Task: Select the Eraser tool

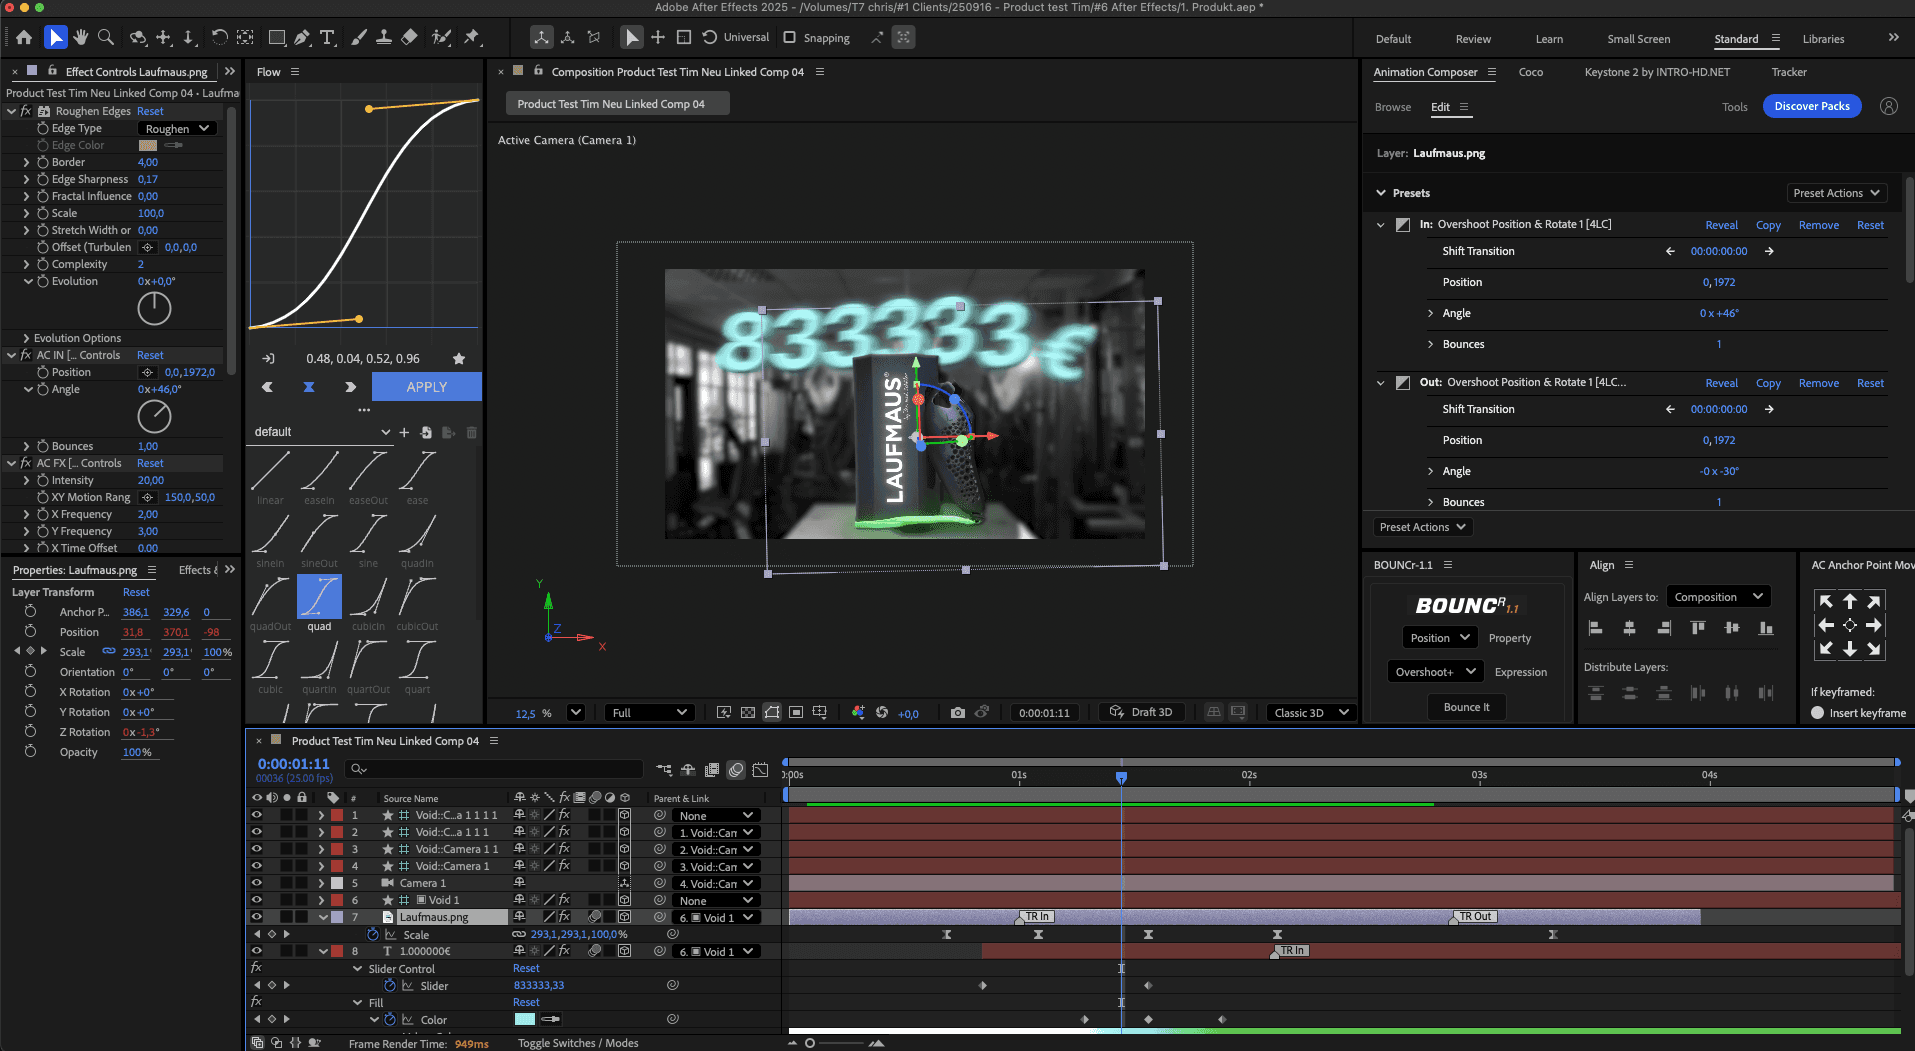Action: (409, 38)
